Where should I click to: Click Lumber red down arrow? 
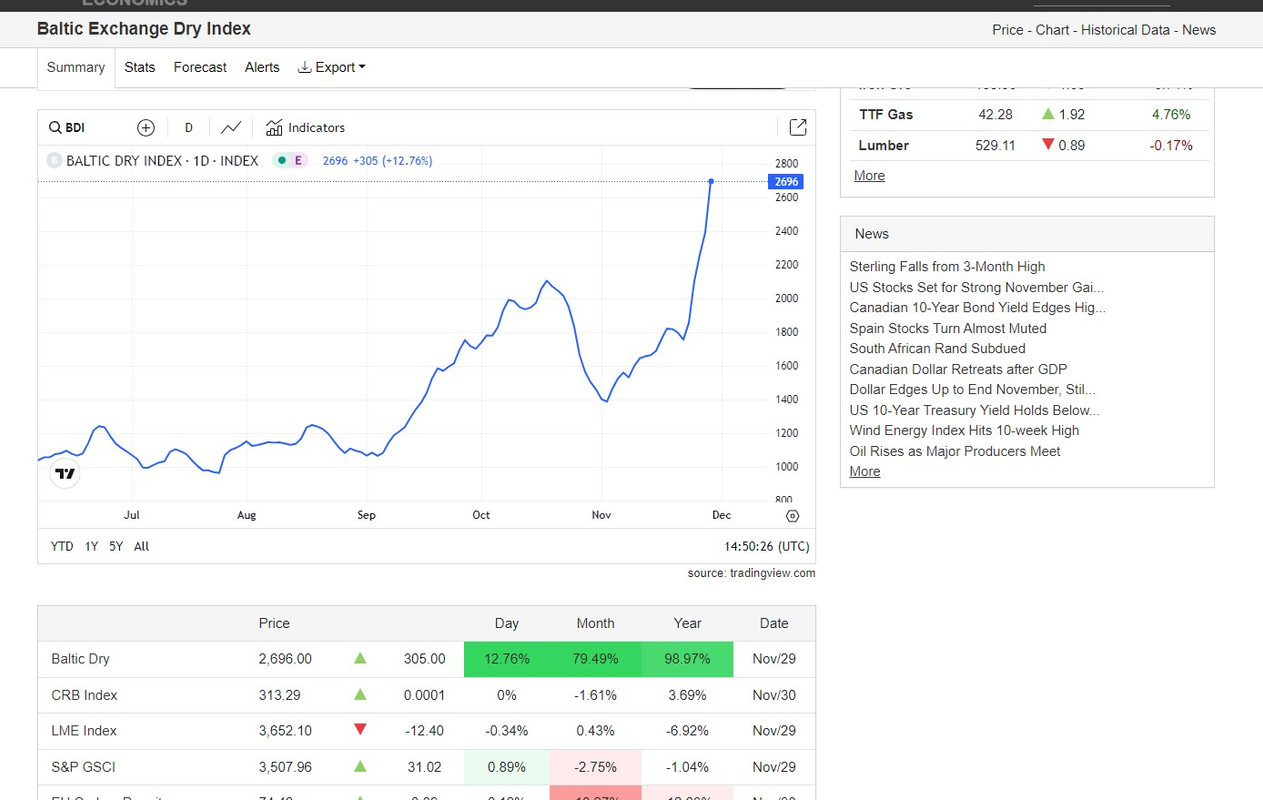coord(1048,144)
